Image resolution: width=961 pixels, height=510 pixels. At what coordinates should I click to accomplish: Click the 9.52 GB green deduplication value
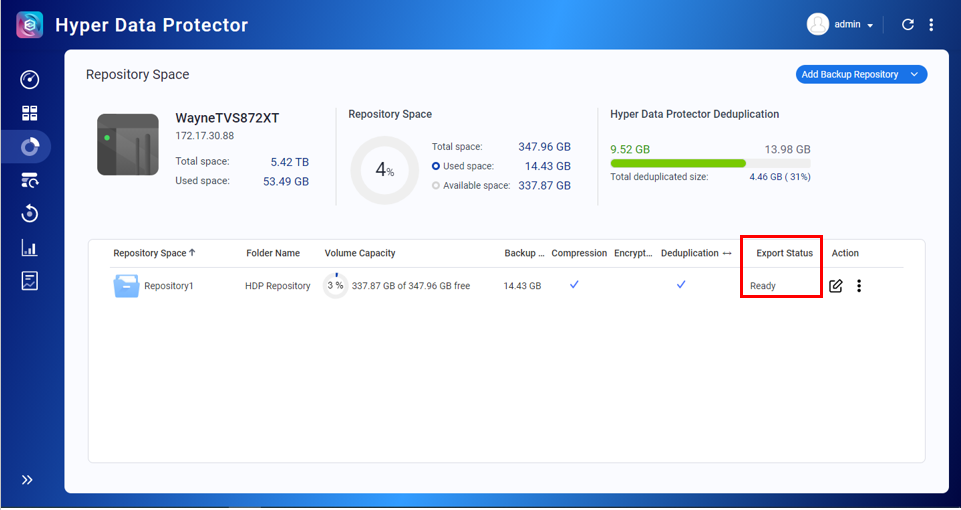tap(630, 150)
